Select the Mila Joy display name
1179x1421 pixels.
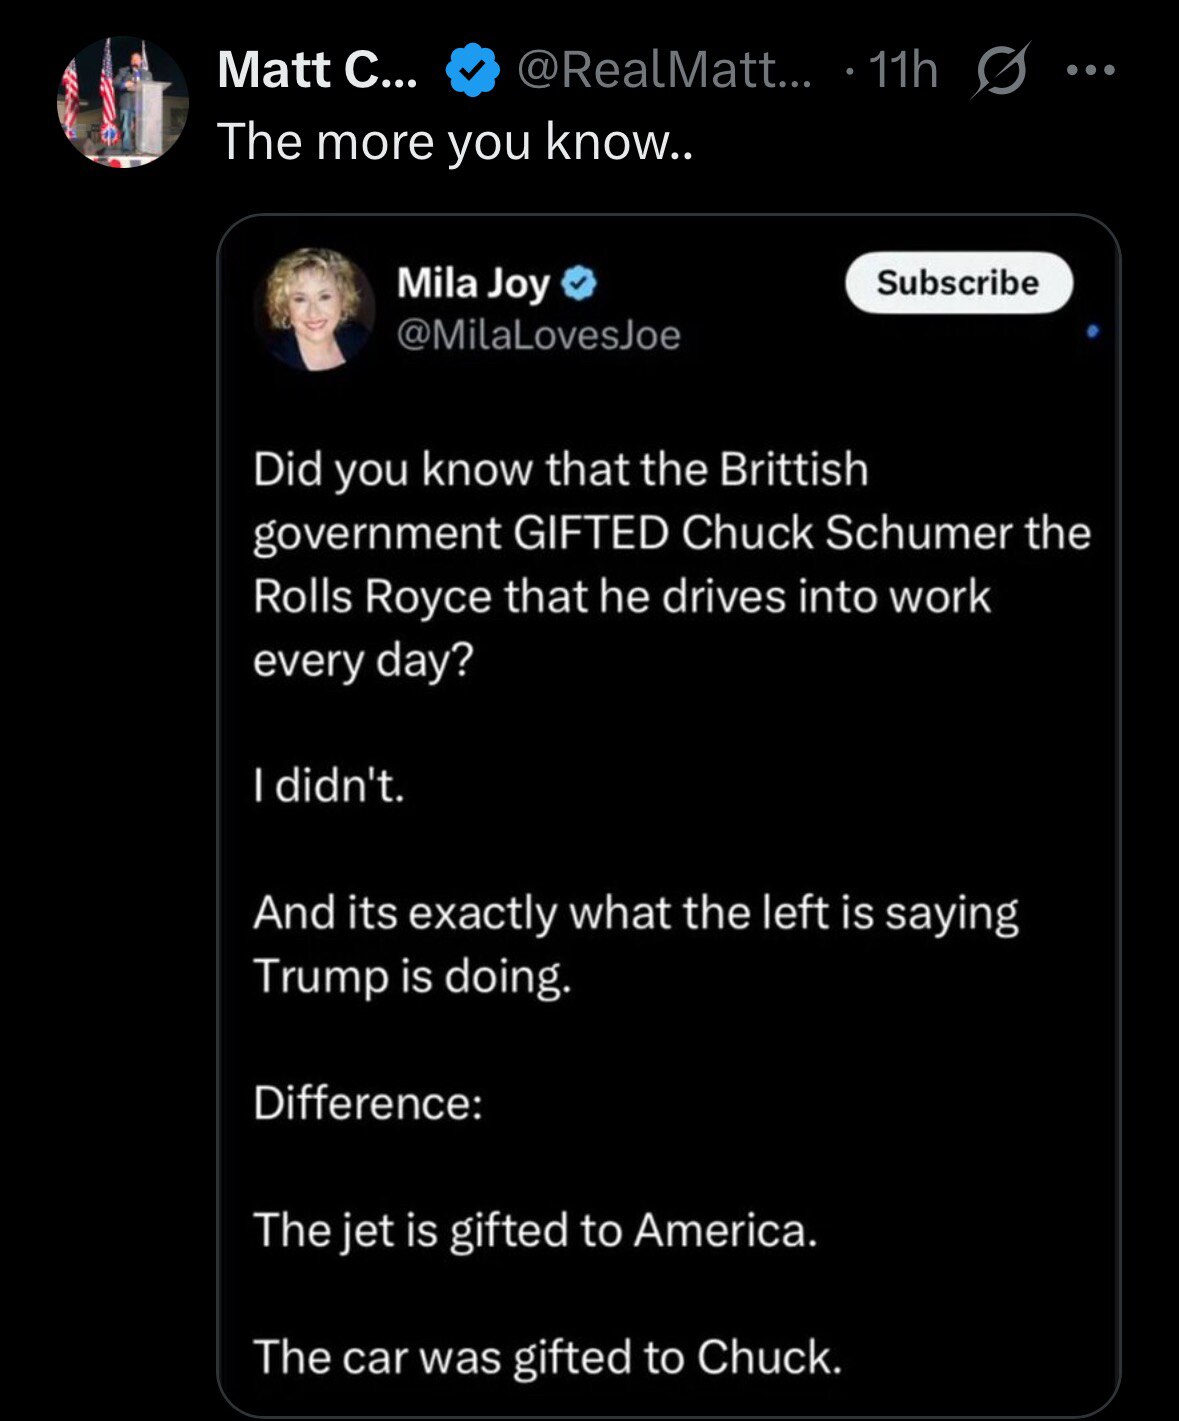pos(473,284)
